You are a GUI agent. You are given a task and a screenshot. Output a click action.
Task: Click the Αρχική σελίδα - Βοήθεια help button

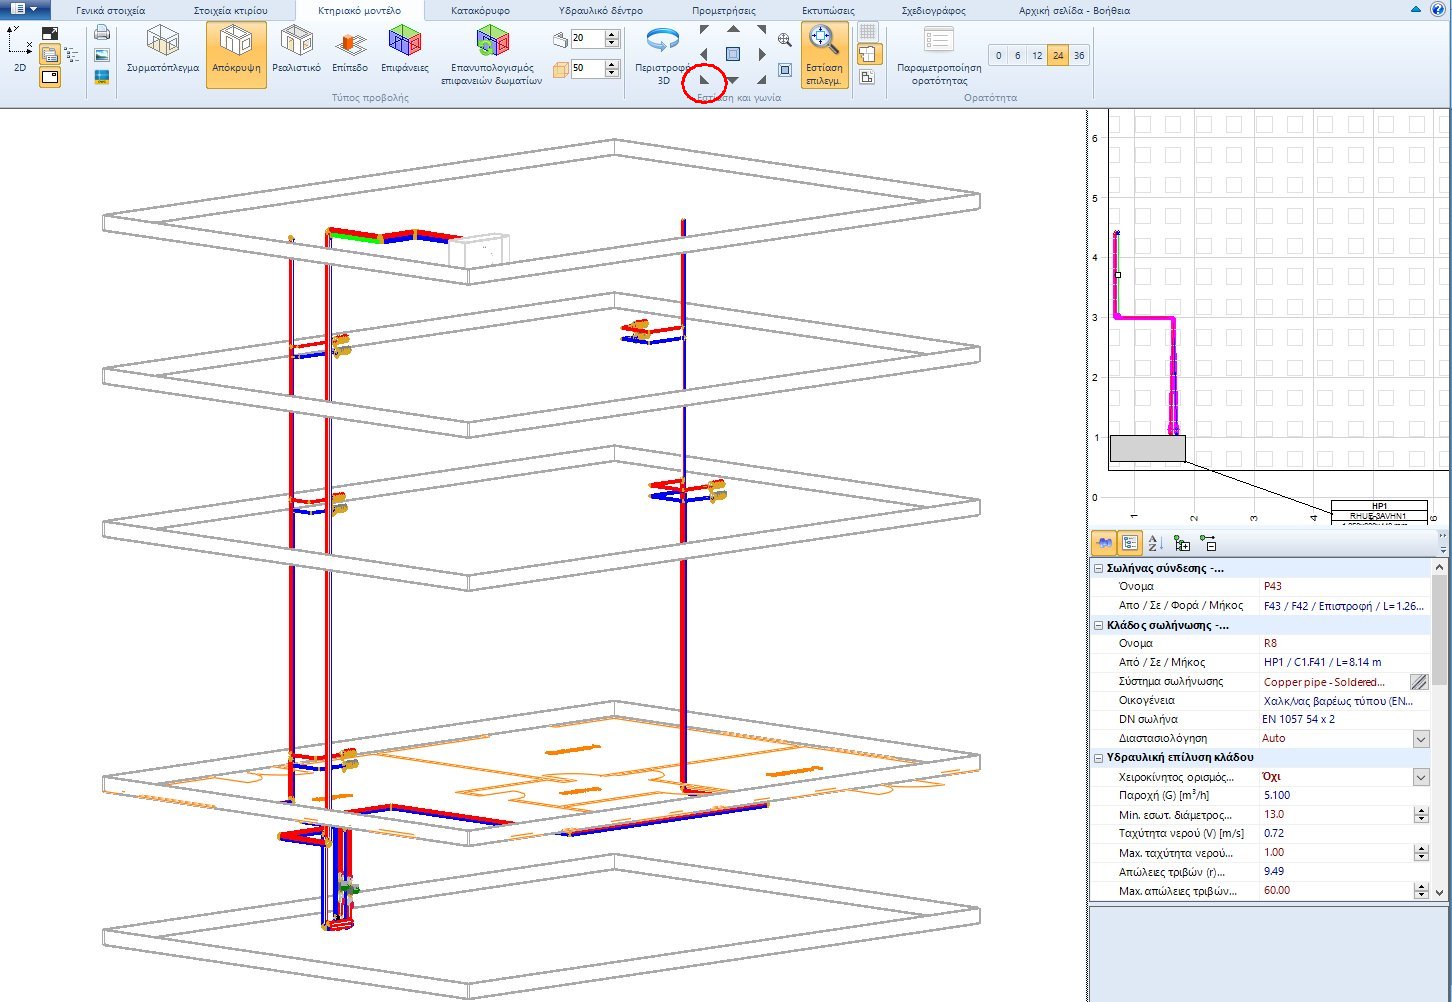click(1072, 10)
